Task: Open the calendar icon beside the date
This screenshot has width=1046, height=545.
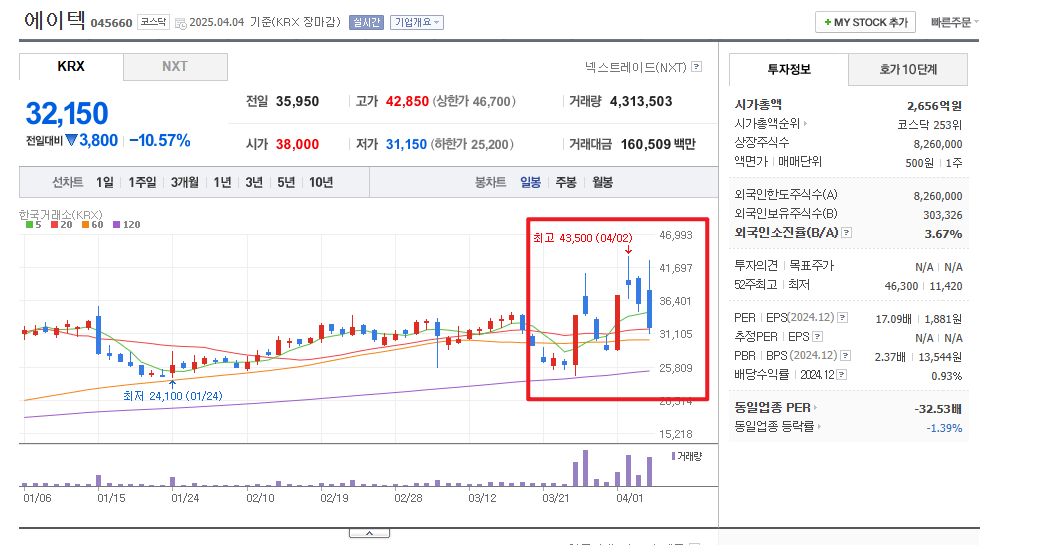Action: coord(181,23)
